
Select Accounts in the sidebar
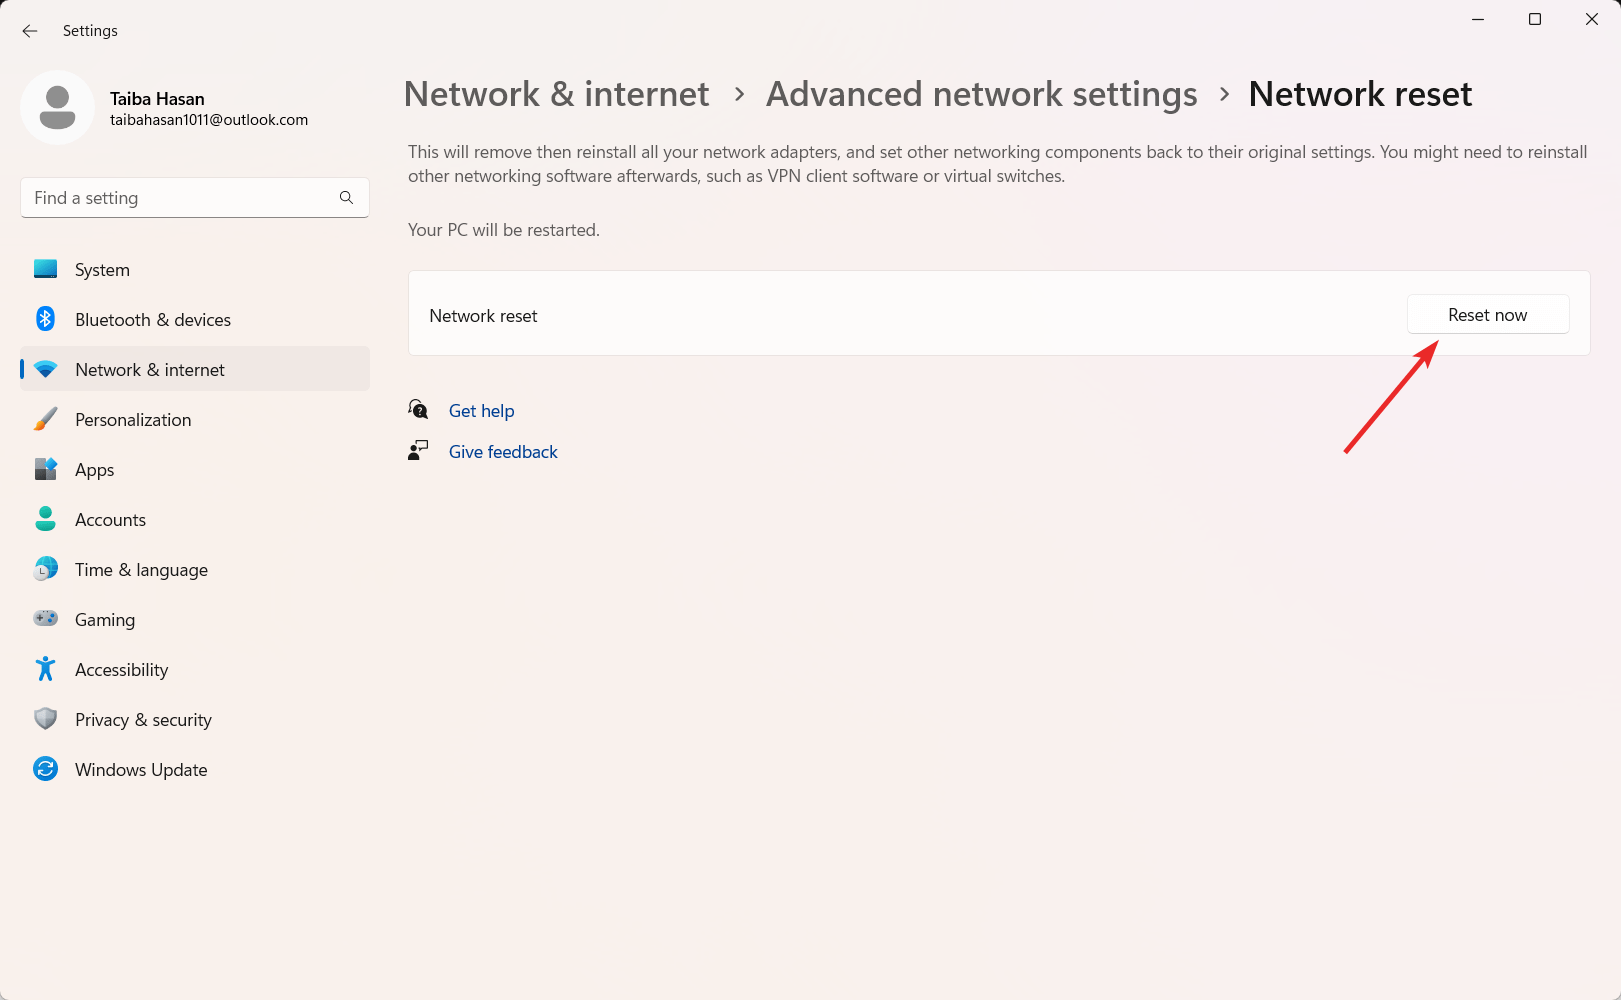point(110,520)
